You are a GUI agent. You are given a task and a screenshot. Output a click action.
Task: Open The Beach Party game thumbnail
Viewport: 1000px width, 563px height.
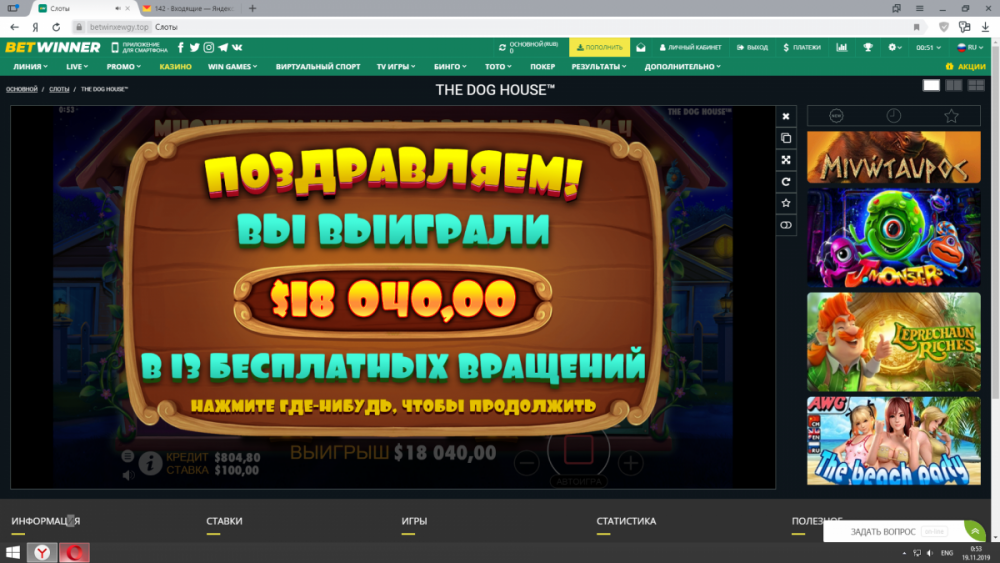[x=893, y=441]
